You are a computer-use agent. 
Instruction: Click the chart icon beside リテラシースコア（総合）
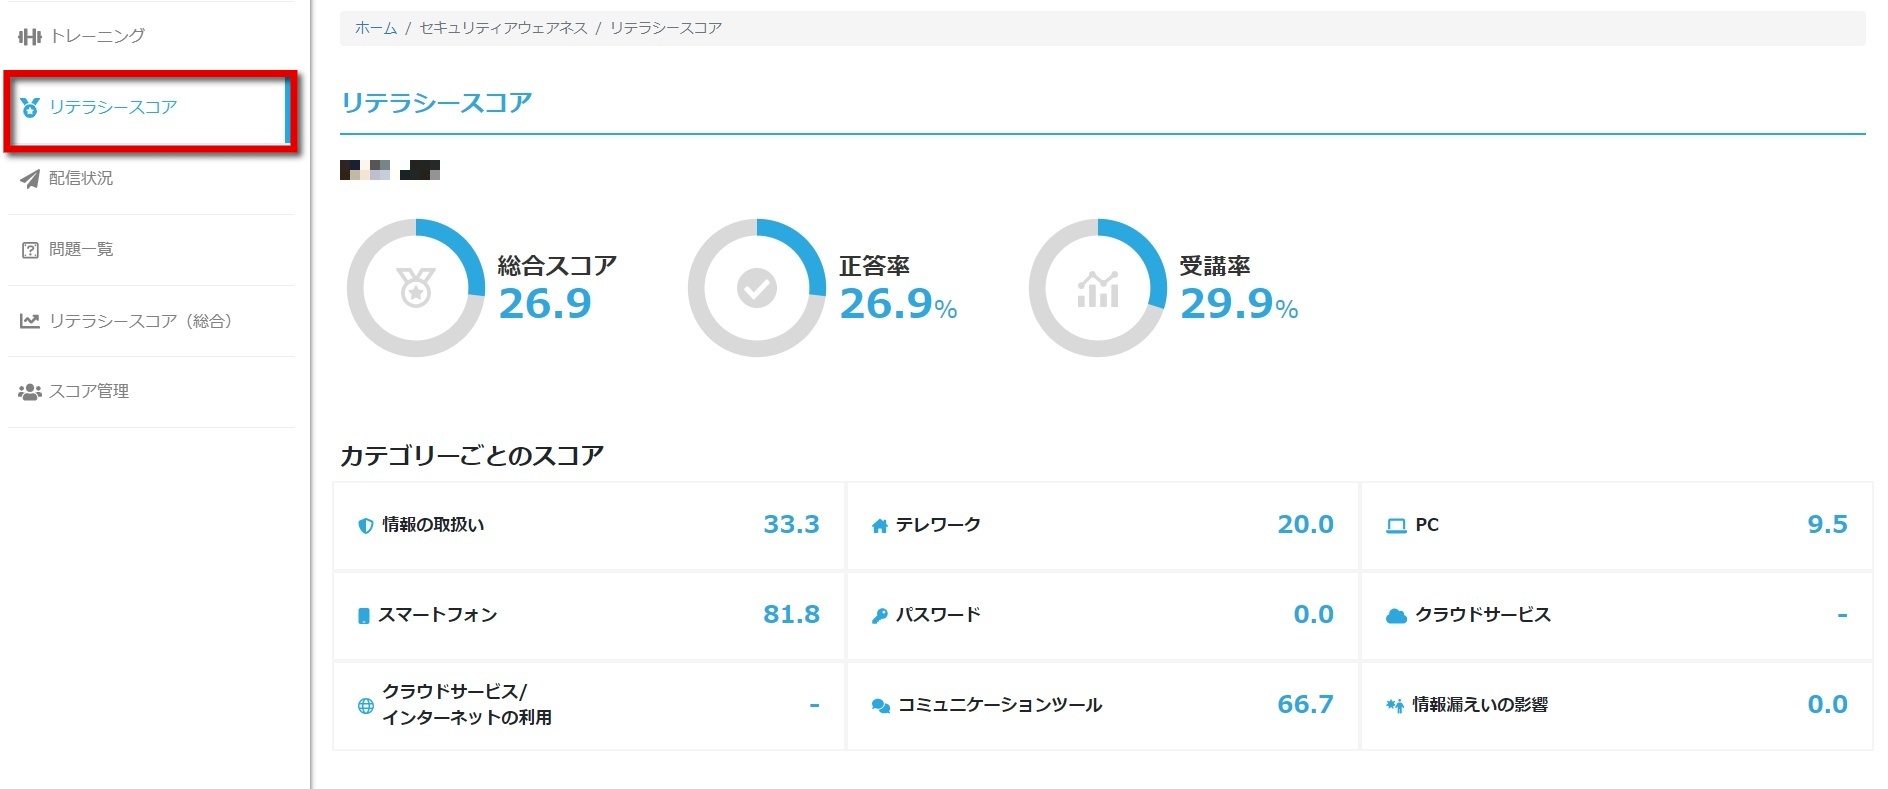click(x=30, y=321)
